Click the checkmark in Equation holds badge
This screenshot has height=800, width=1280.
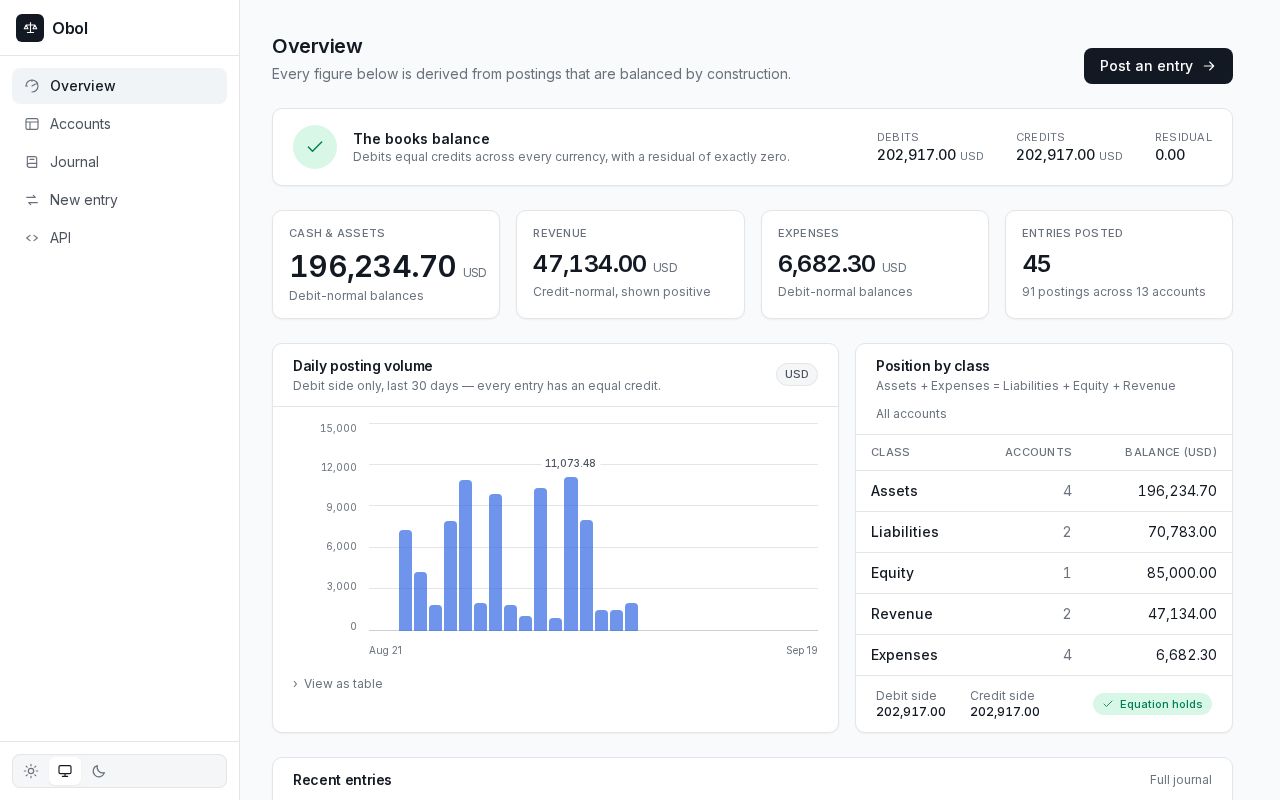click(1108, 704)
